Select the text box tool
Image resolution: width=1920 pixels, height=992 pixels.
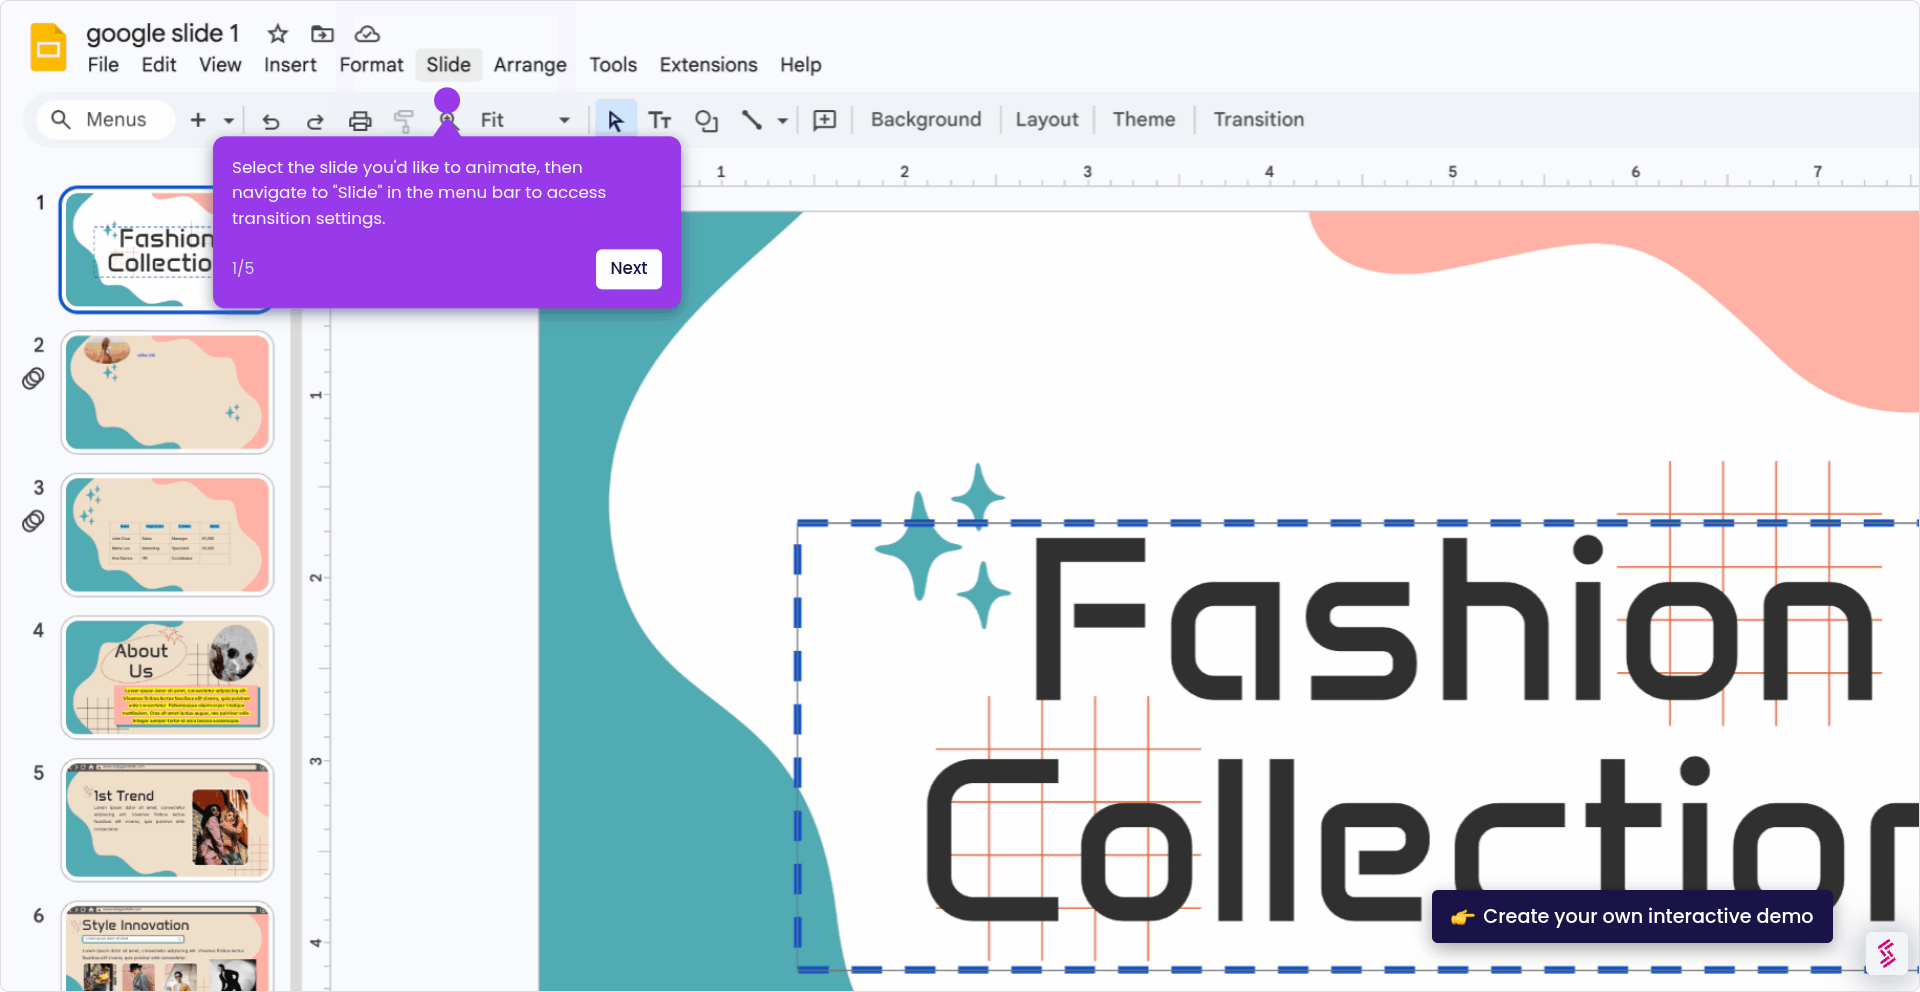659,120
